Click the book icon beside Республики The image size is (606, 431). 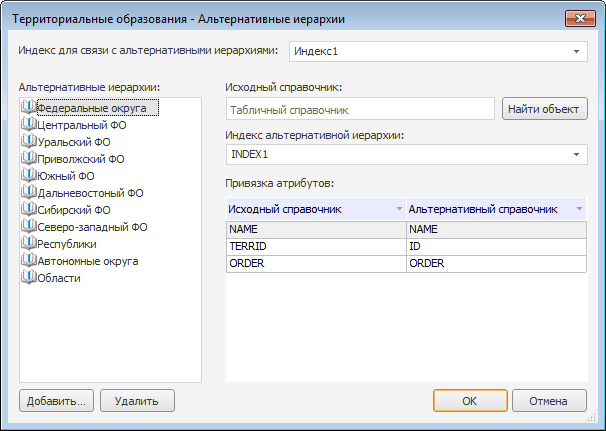[27, 244]
